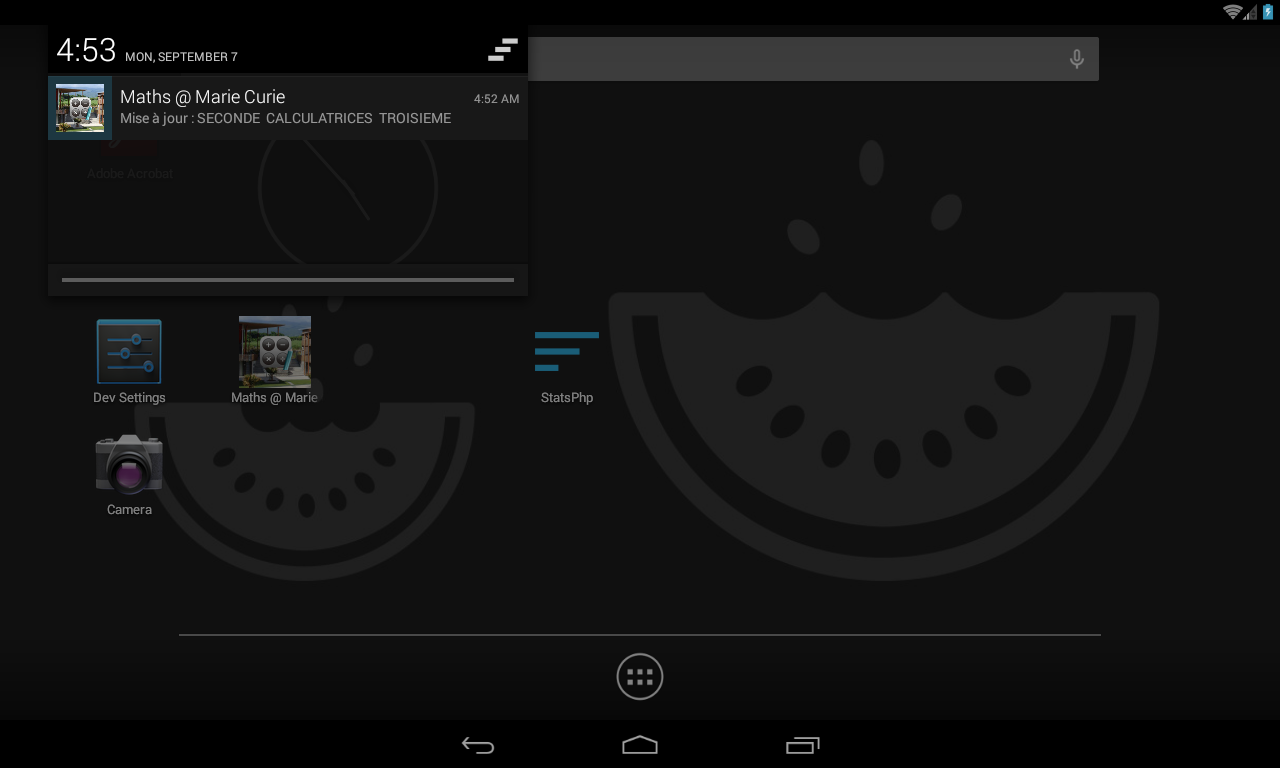The image size is (1280, 768).
Task: Tap the 4:53 clock in notification shade
Action: (x=86, y=50)
